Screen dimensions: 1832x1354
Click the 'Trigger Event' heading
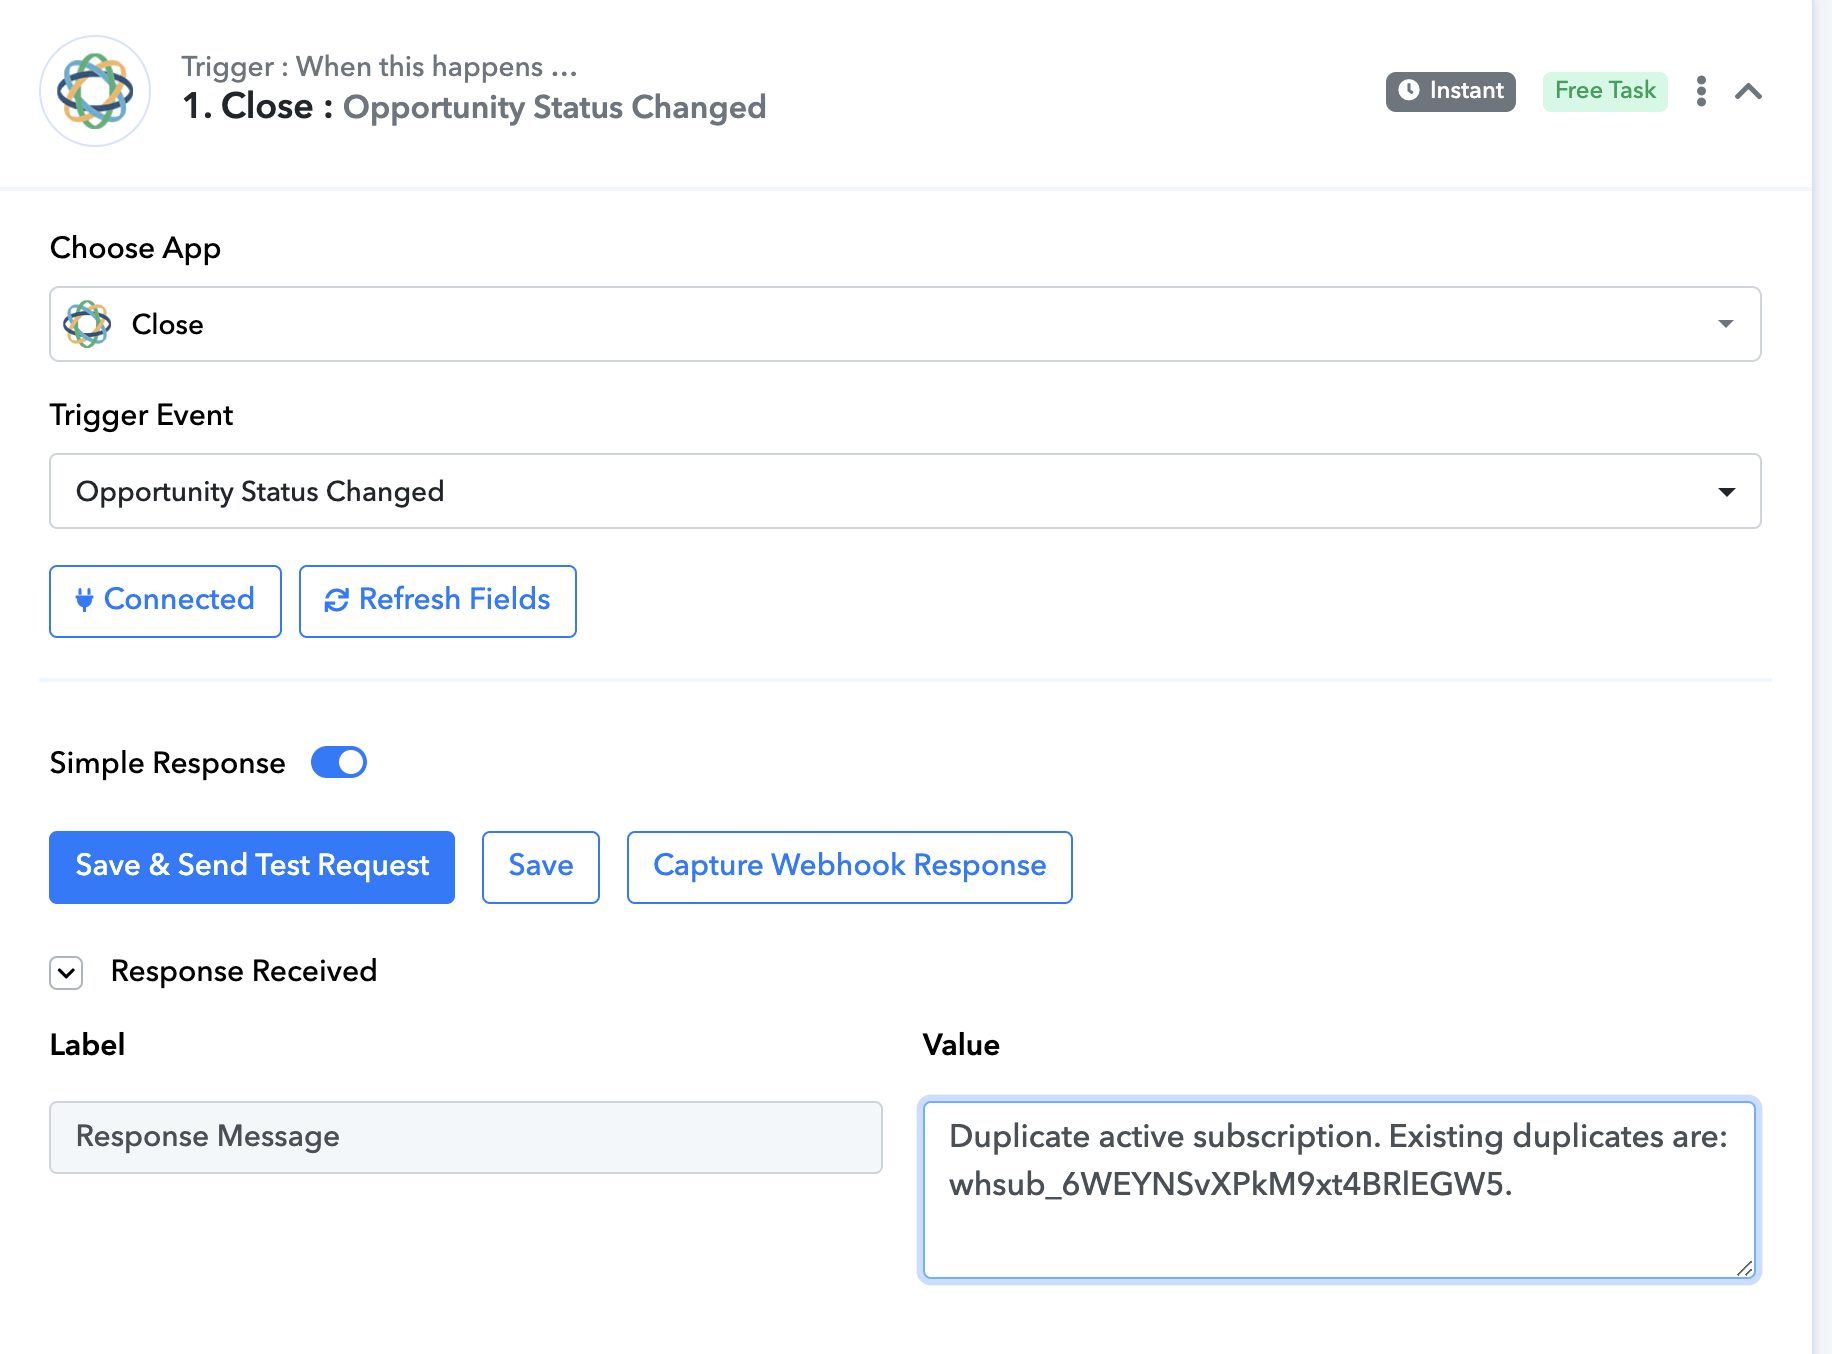coord(141,415)
